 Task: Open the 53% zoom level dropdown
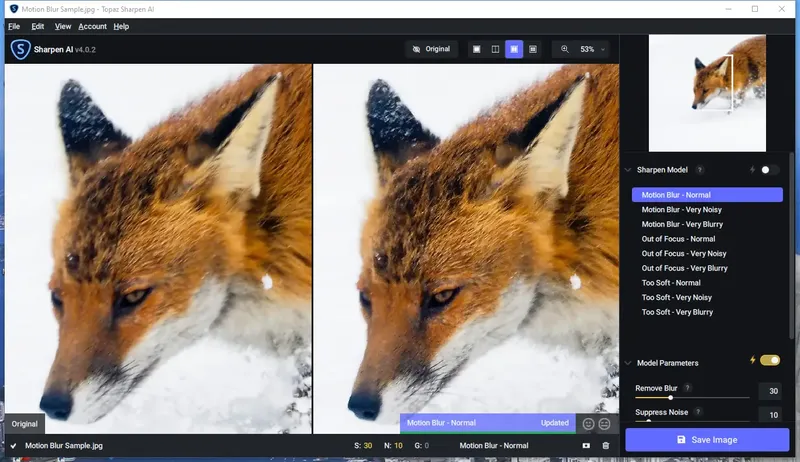click(592, 49)
